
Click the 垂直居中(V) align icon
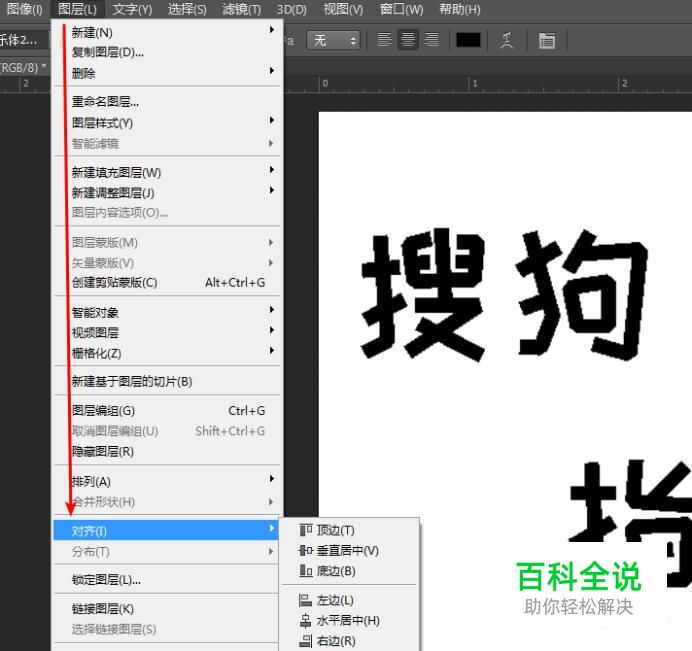[305, 550]
